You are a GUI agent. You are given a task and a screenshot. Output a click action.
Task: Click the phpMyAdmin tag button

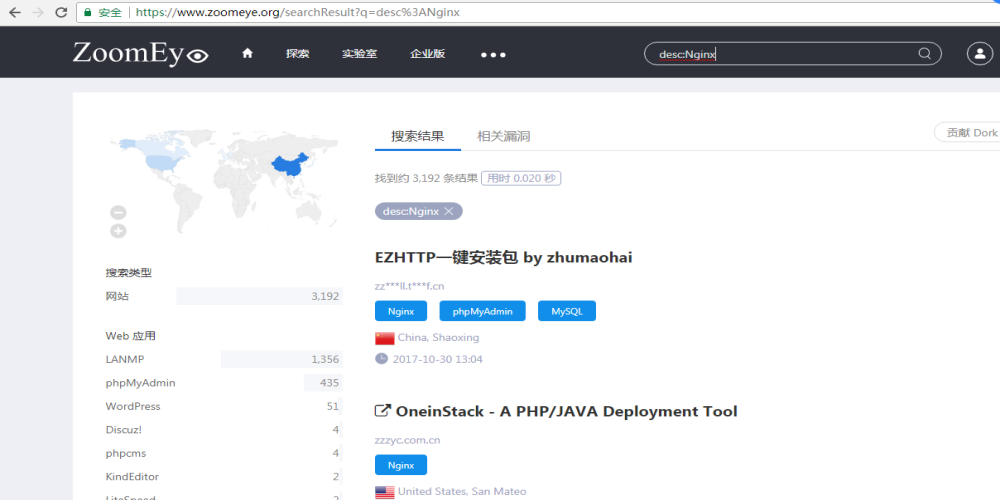483,311
